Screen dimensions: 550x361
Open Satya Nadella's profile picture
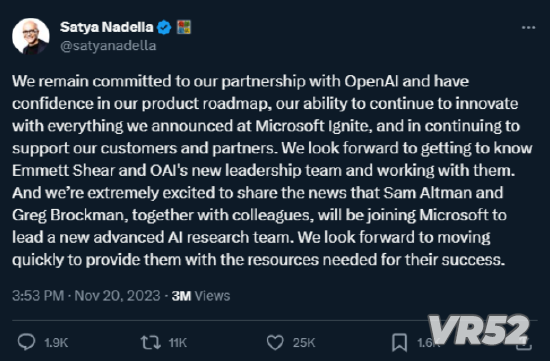[x=31, y=36]
